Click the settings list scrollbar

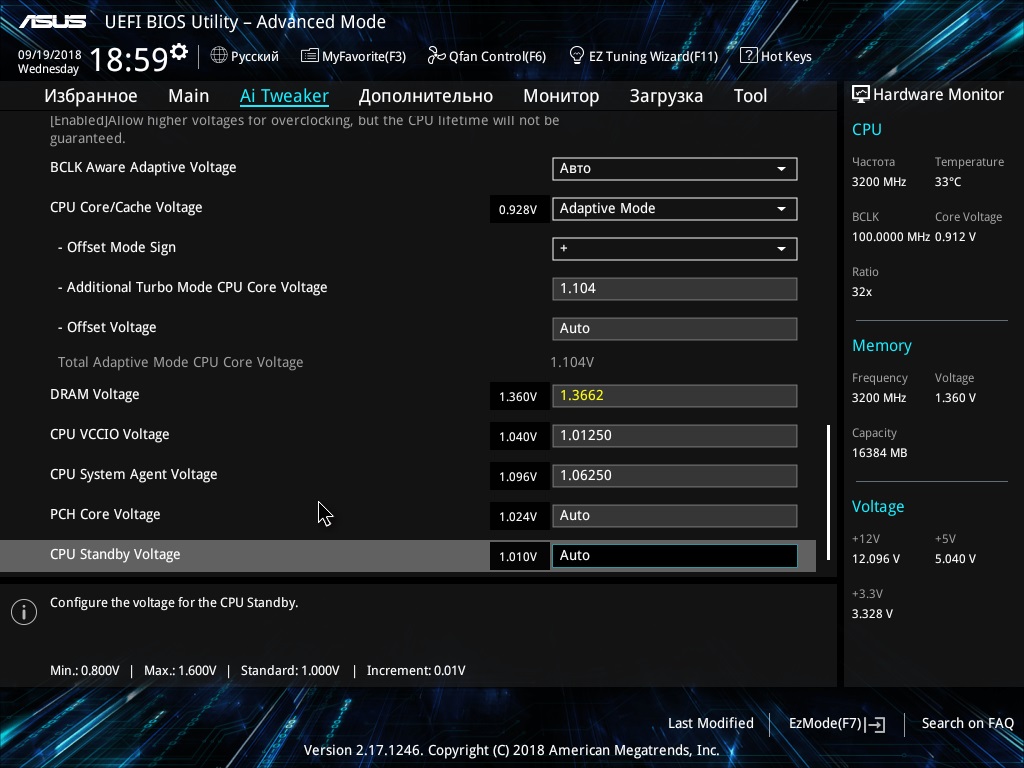[829, 492]
